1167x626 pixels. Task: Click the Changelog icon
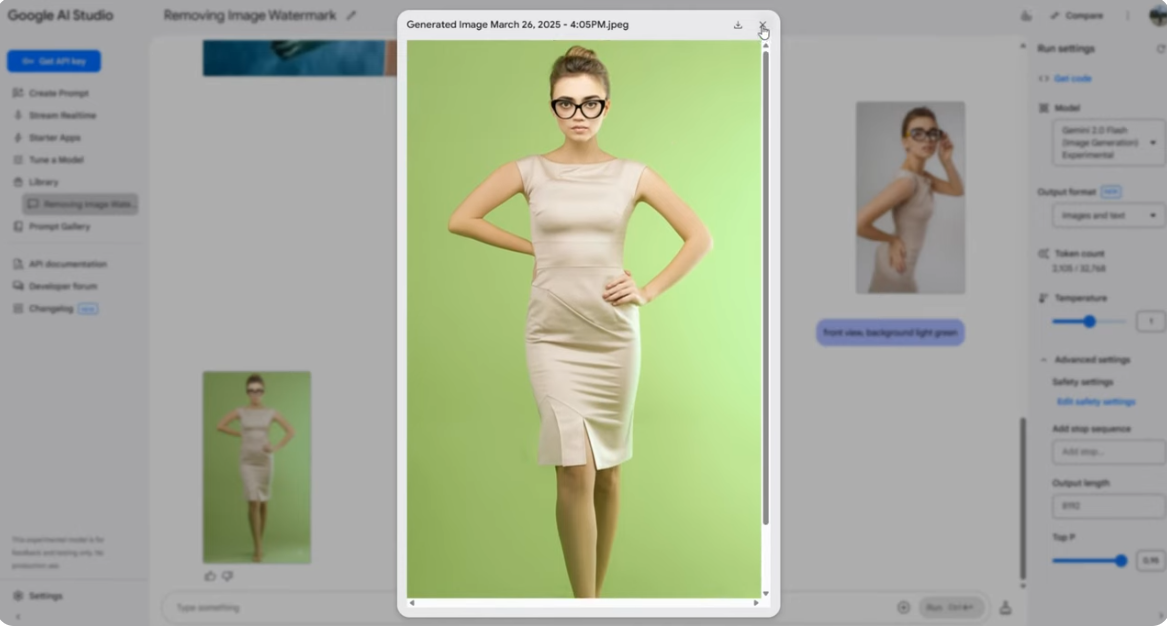18,308
